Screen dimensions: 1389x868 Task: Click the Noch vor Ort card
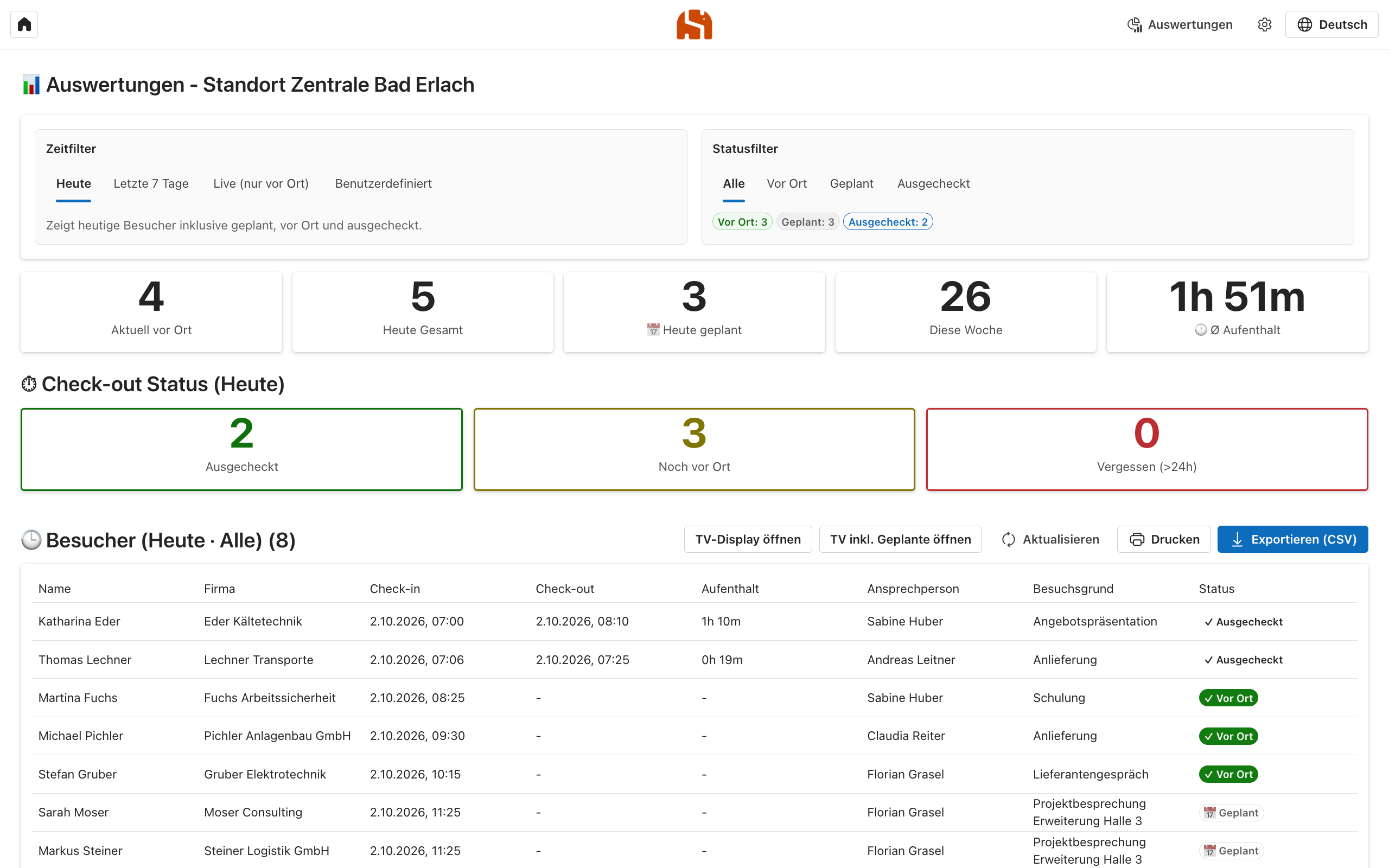click(694, 449)
